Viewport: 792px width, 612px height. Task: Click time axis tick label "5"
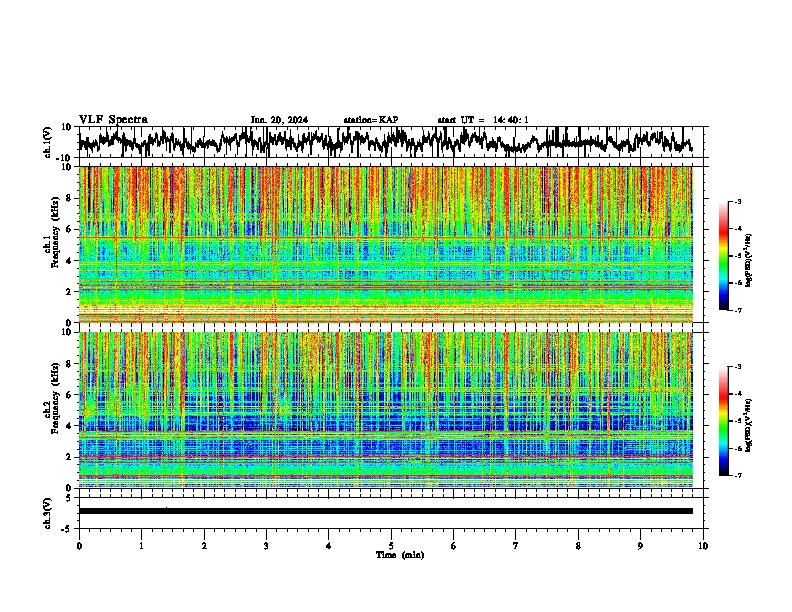click(391, 546)
